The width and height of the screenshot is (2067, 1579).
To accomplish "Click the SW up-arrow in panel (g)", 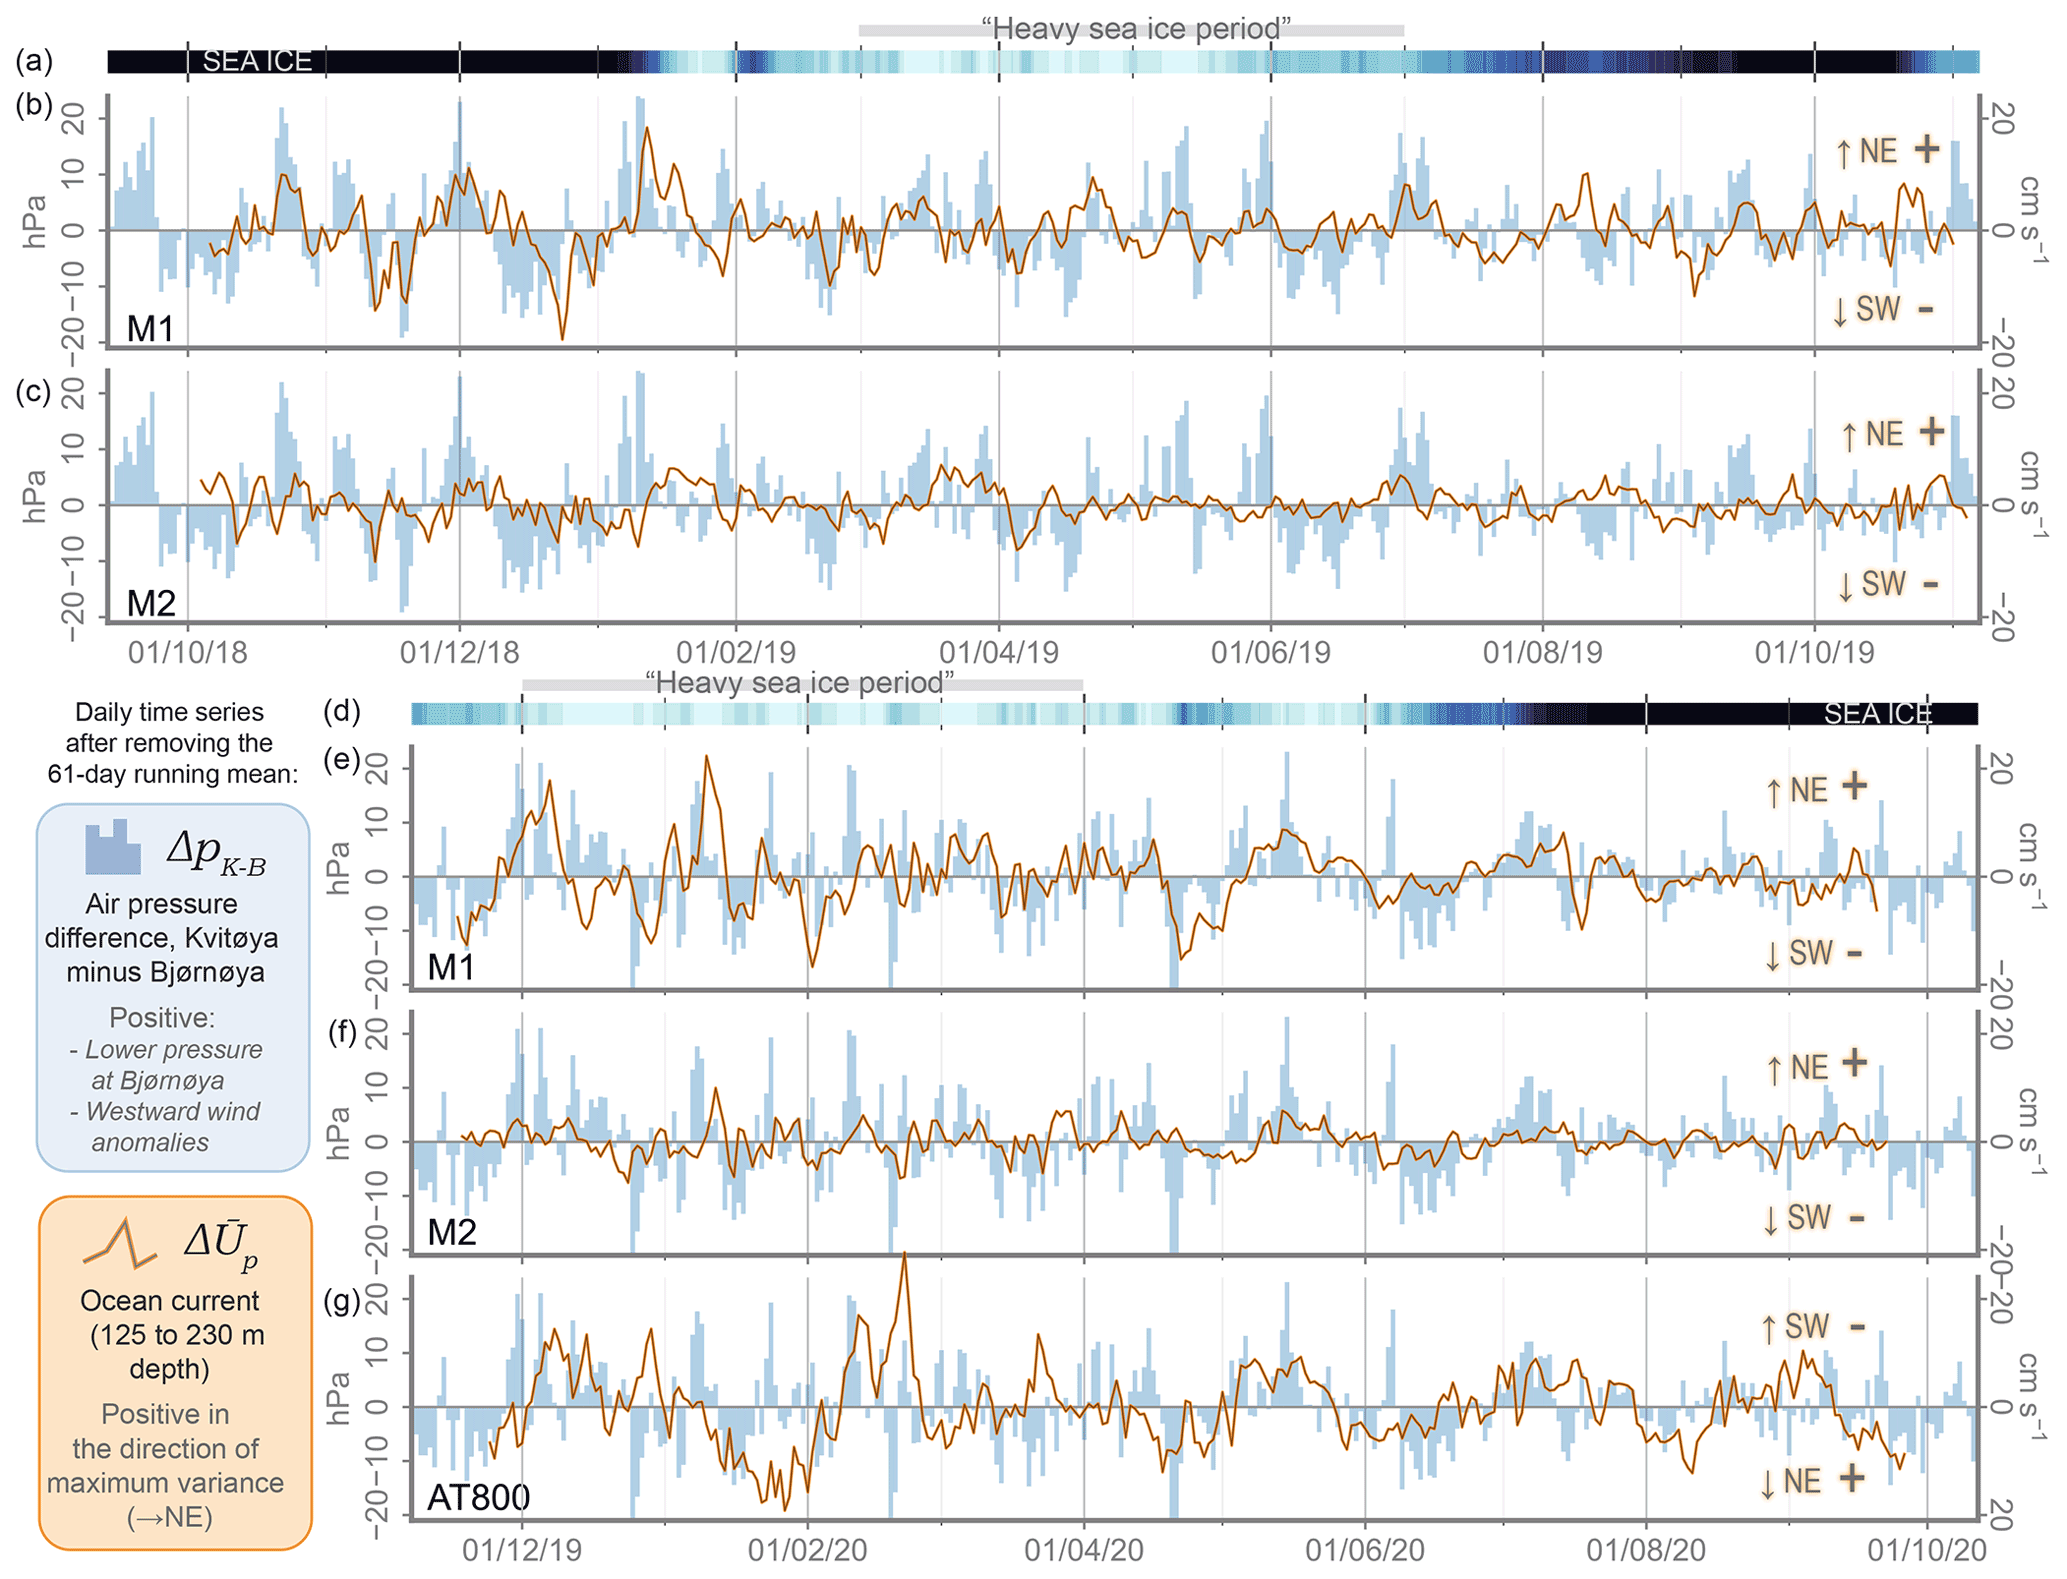I will pos(1769,1329).
